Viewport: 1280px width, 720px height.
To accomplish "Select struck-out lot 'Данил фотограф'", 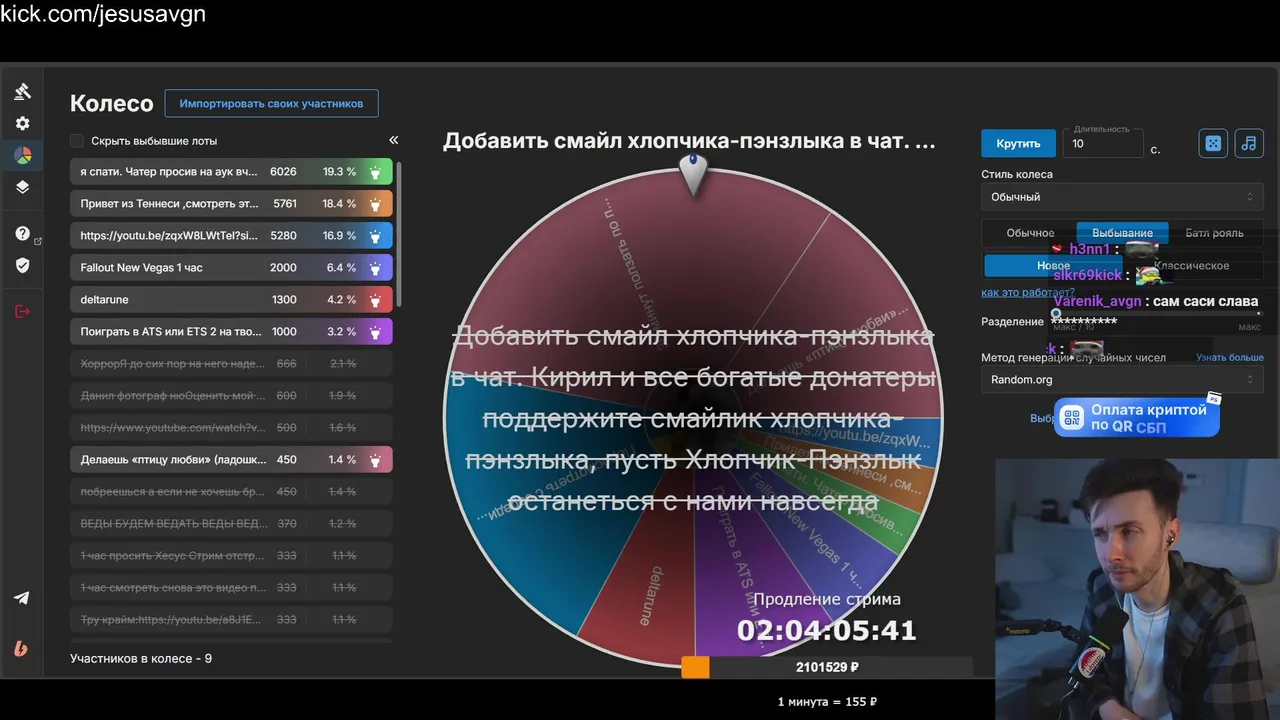I will [231, 396].
